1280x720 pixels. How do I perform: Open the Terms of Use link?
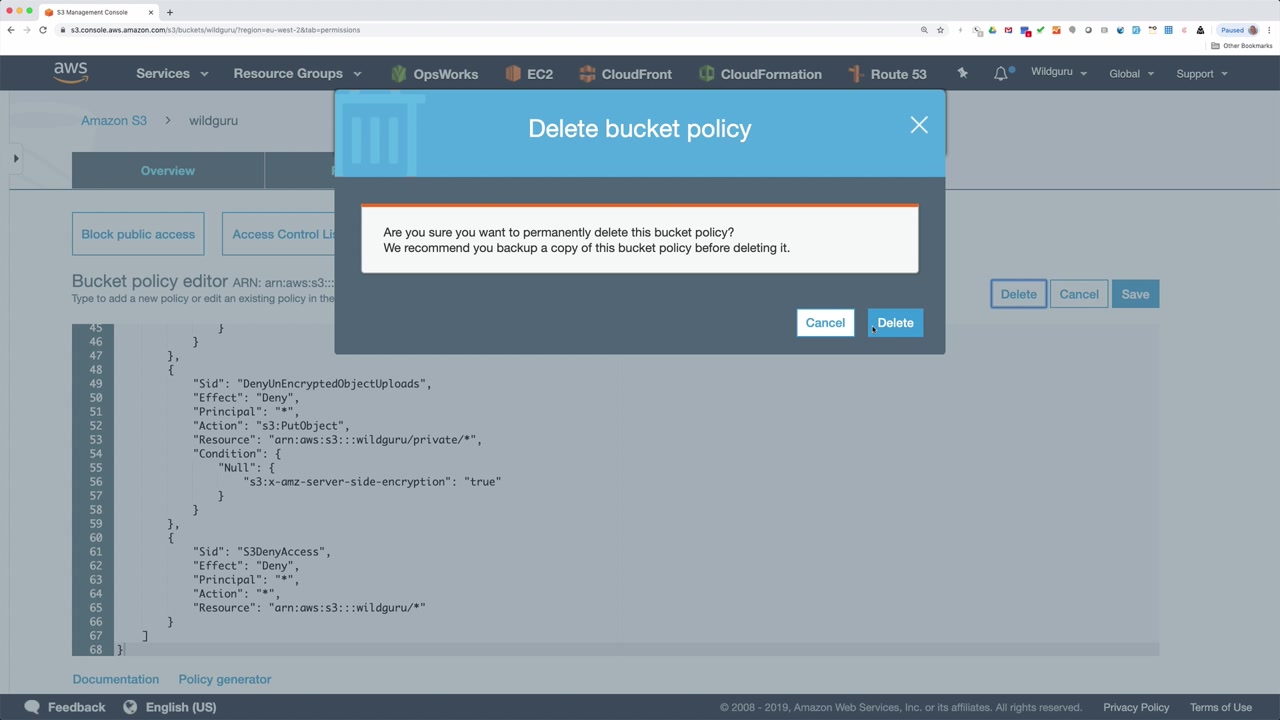1221,707
